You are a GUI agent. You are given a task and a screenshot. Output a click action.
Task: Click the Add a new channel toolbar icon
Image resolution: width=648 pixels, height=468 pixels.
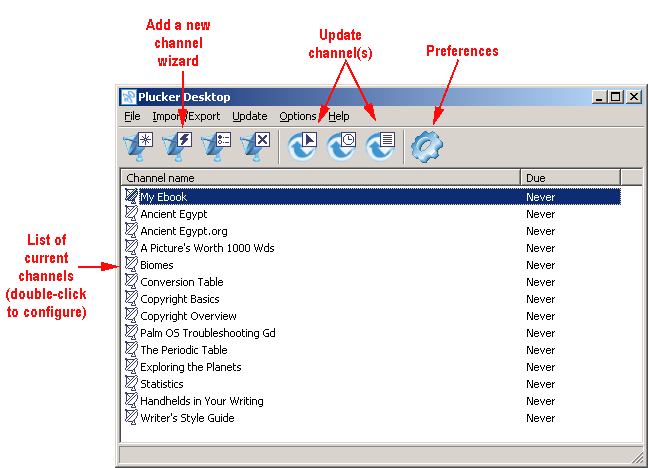pos(138,146)
